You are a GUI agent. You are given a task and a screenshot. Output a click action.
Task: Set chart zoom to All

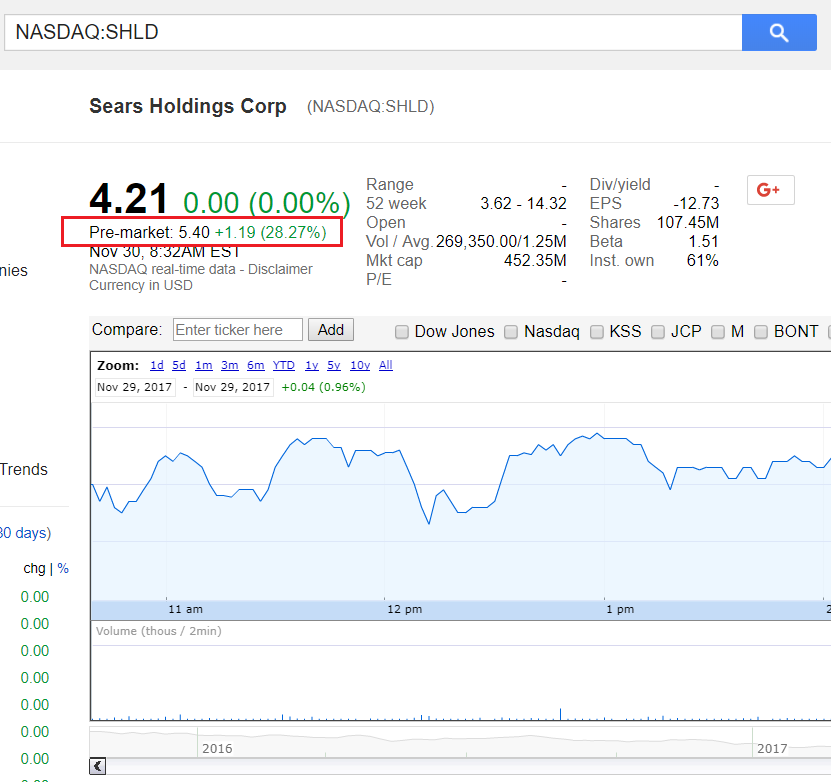click(386, 365)
